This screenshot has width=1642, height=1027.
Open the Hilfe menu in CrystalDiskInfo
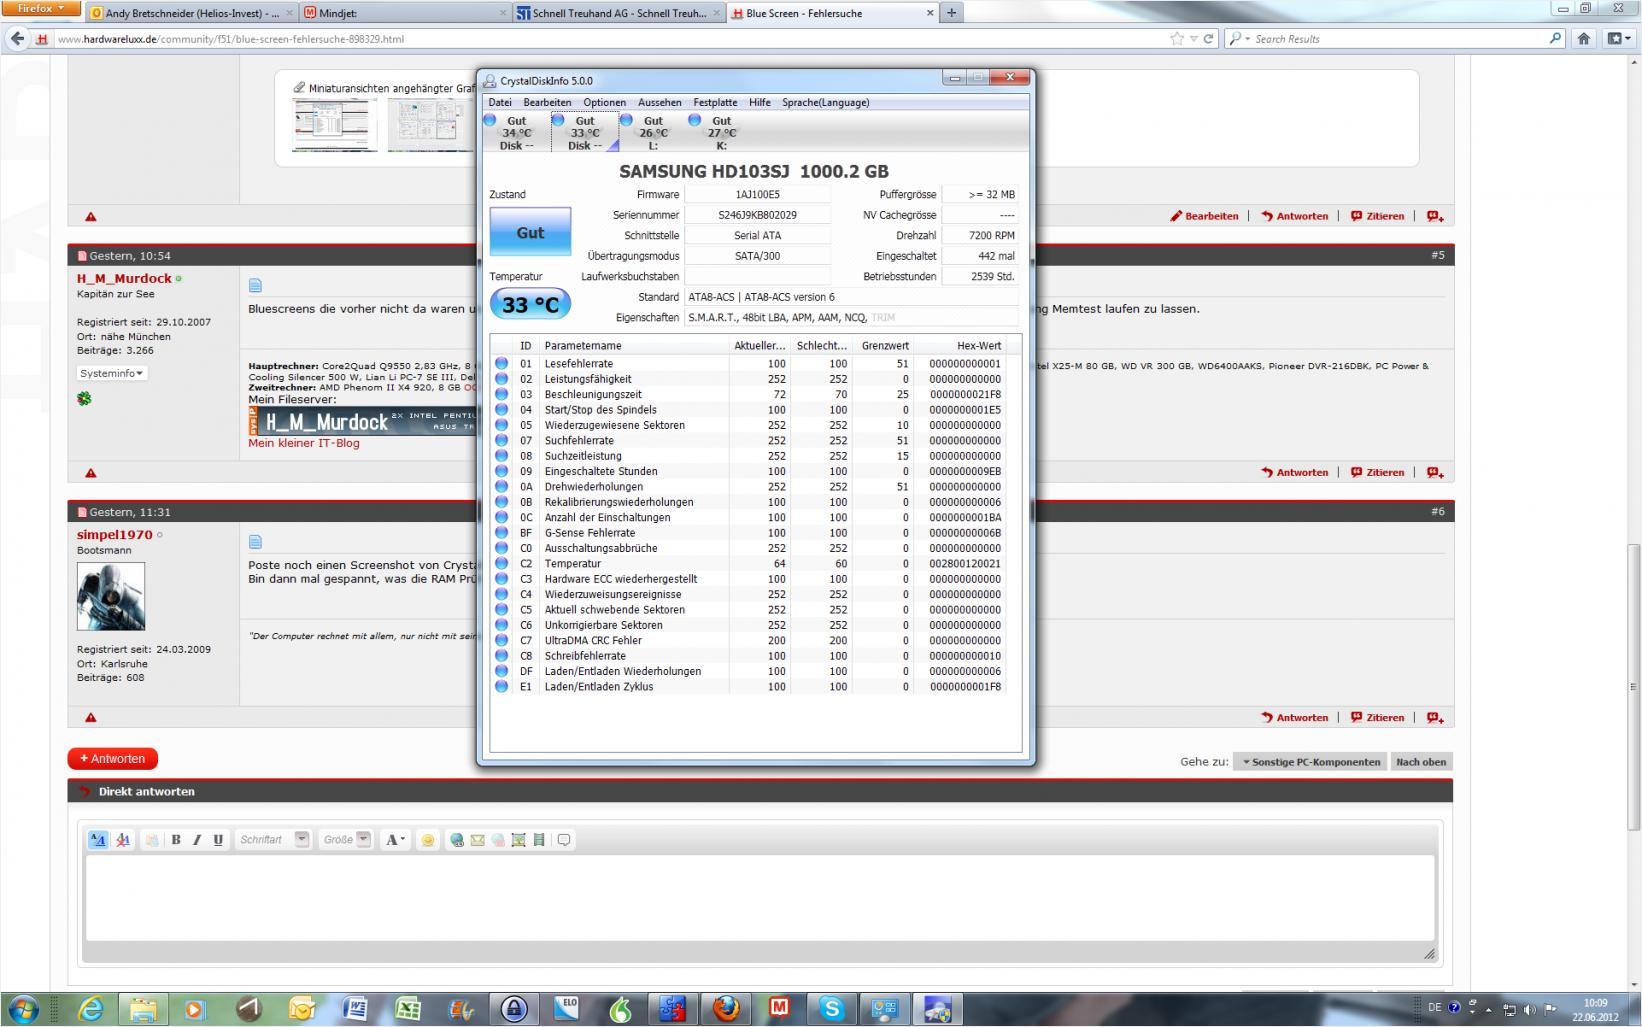pyautogui.click(x=760, y=102)
